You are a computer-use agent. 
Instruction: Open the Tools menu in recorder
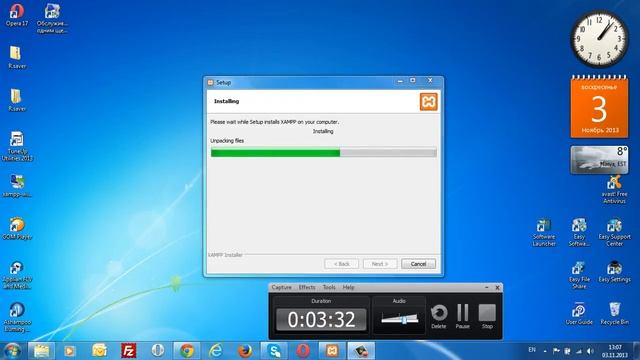pyautogui.click(x=329, y=287)
